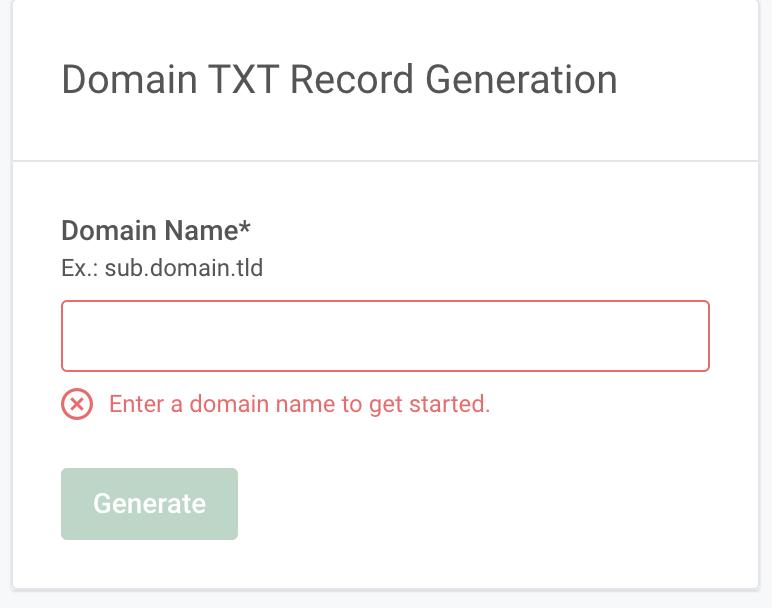Click the 'Name*' part of the label
The height and width of the screenshot is (608, 772).
[x=207, y=230]
